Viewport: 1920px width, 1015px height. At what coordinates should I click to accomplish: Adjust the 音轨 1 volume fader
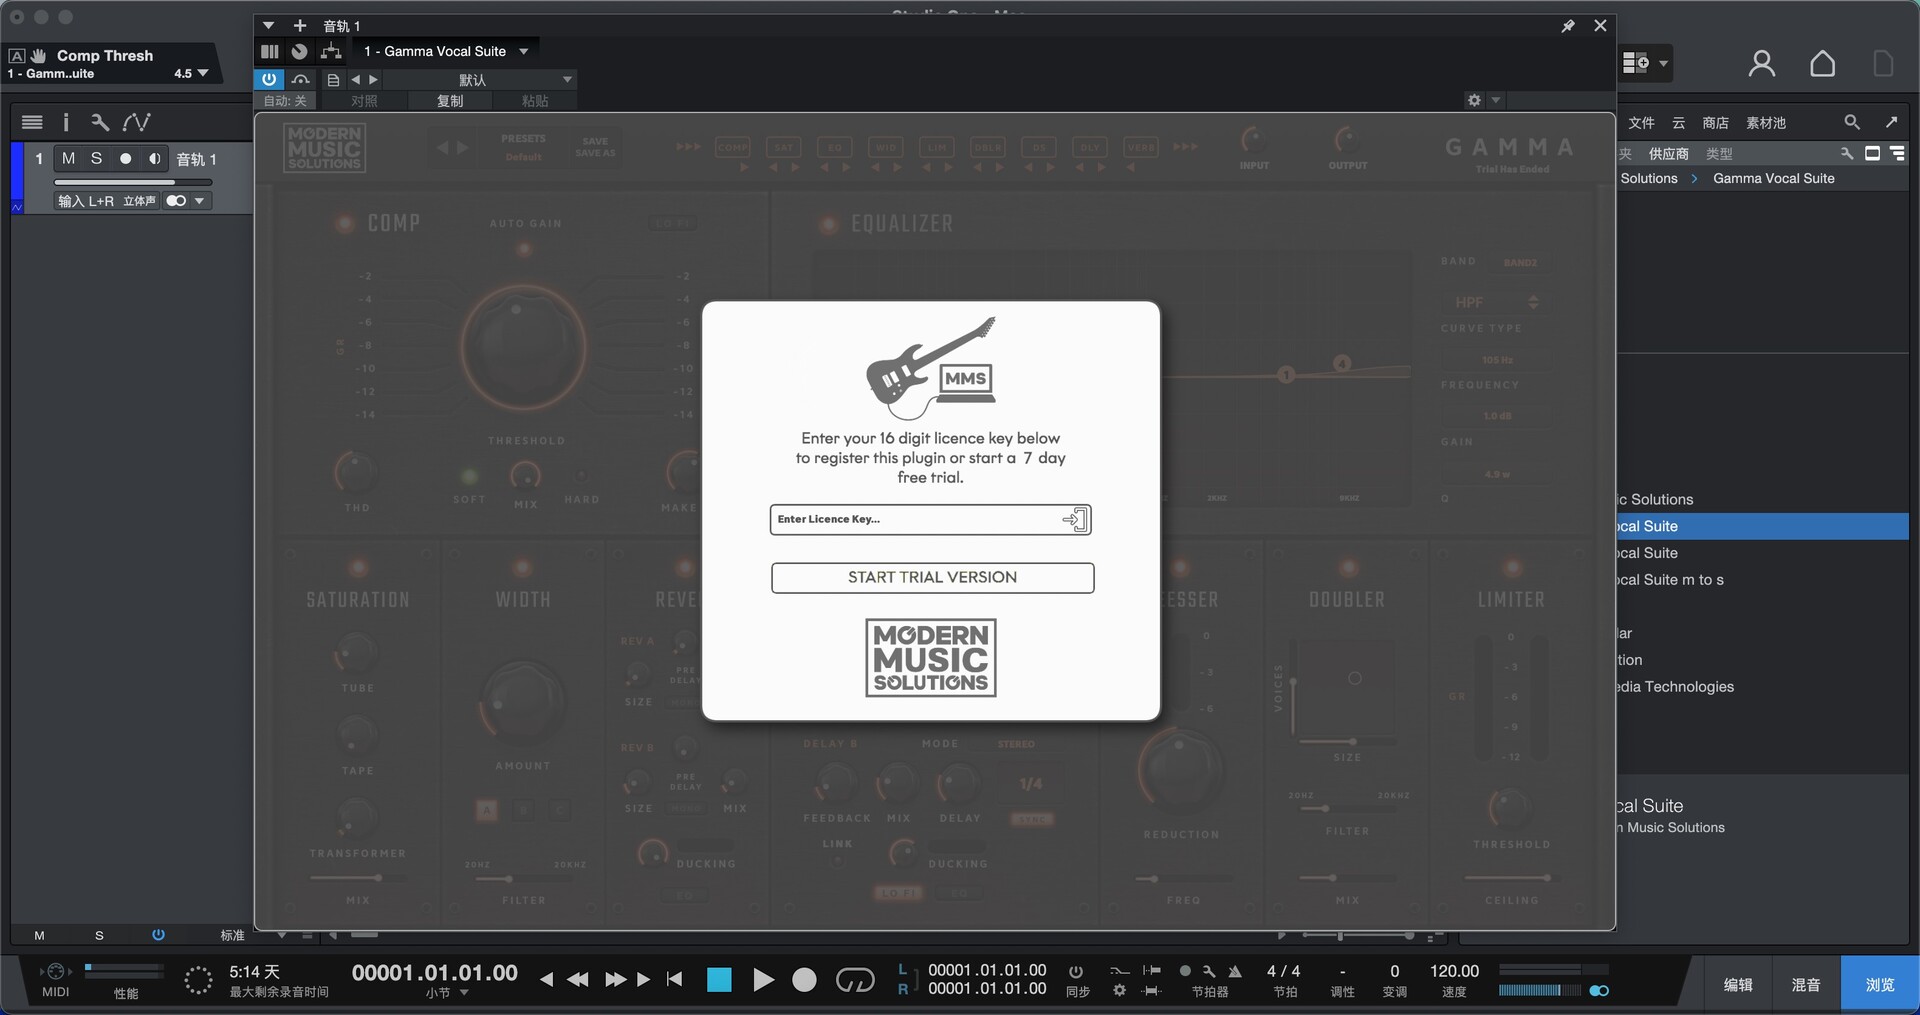132,182
